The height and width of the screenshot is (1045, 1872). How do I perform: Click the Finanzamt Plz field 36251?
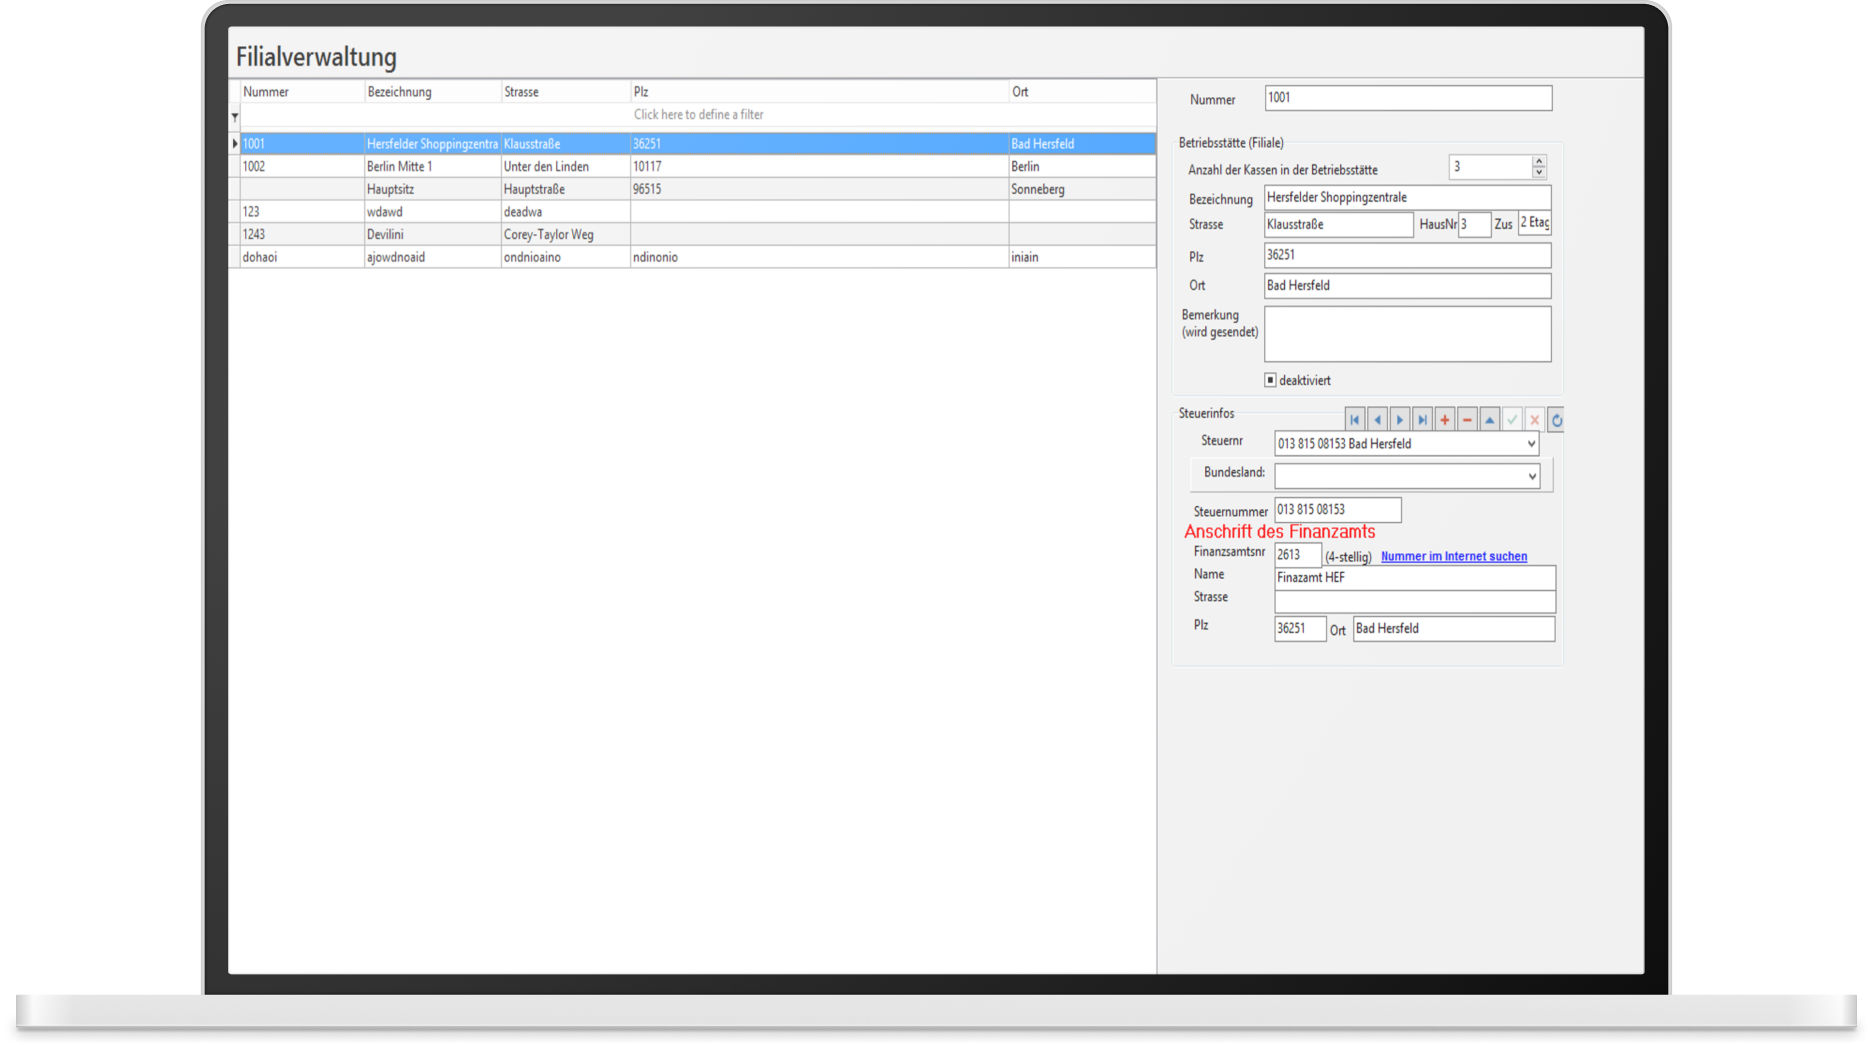[1300, 629]
